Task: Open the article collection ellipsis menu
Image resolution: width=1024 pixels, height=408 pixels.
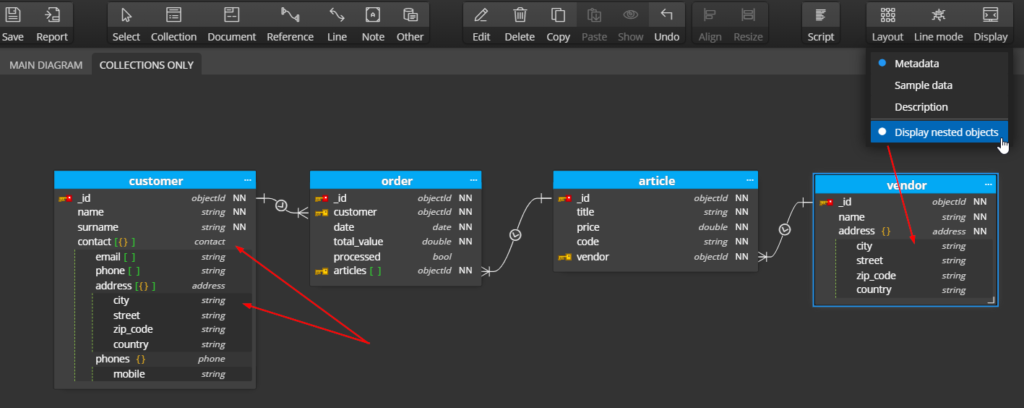Action: [750, 180]
